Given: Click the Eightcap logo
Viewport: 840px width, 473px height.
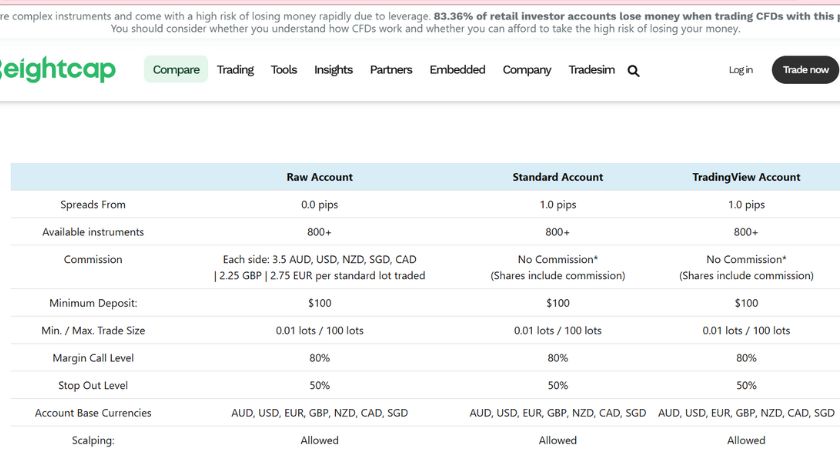Looking at the screenshot, I should (x=56, y=70).
